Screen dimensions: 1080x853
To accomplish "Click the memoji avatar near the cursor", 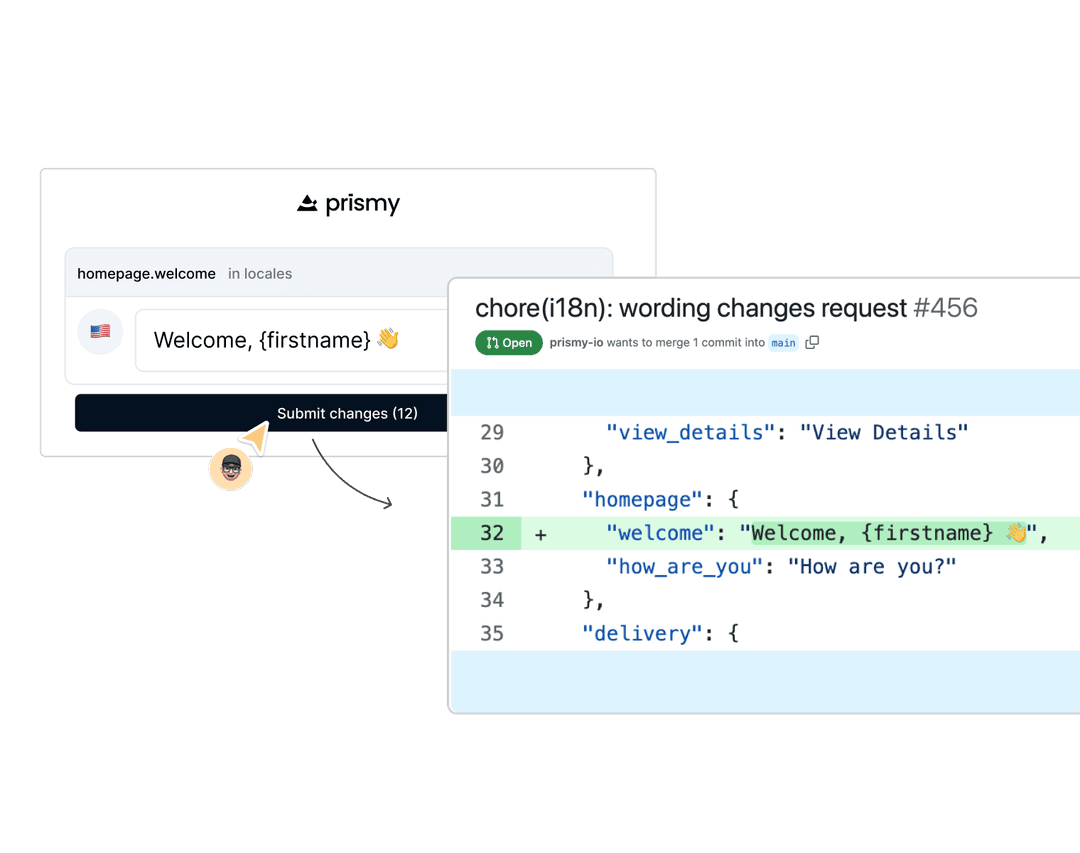I will pos(231,469).
